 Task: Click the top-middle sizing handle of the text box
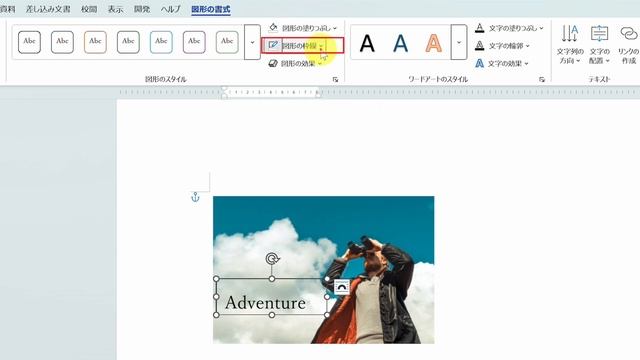(272, 279)
